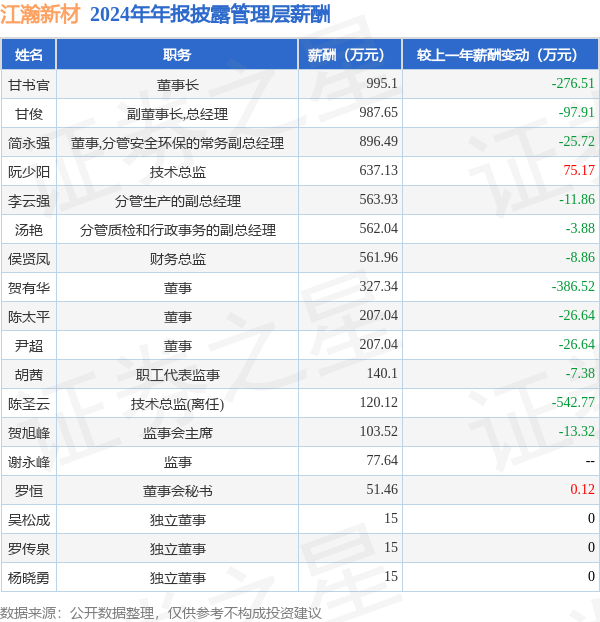Click the red change value 75.17
The image size is (600, 622).
tap(579, 170)
